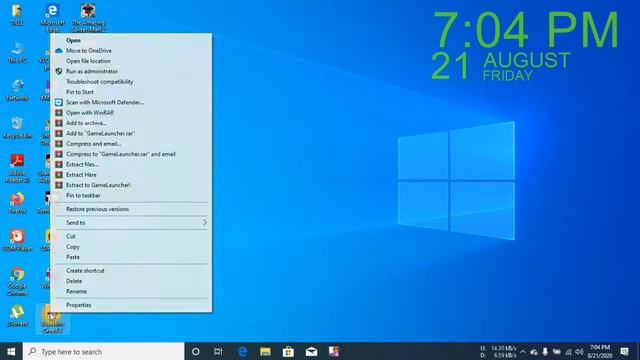The width and height of the screenshot is (640, 360).
Task: Select the Google Chrome desktop icon
Action: click(x=17, y=281)
